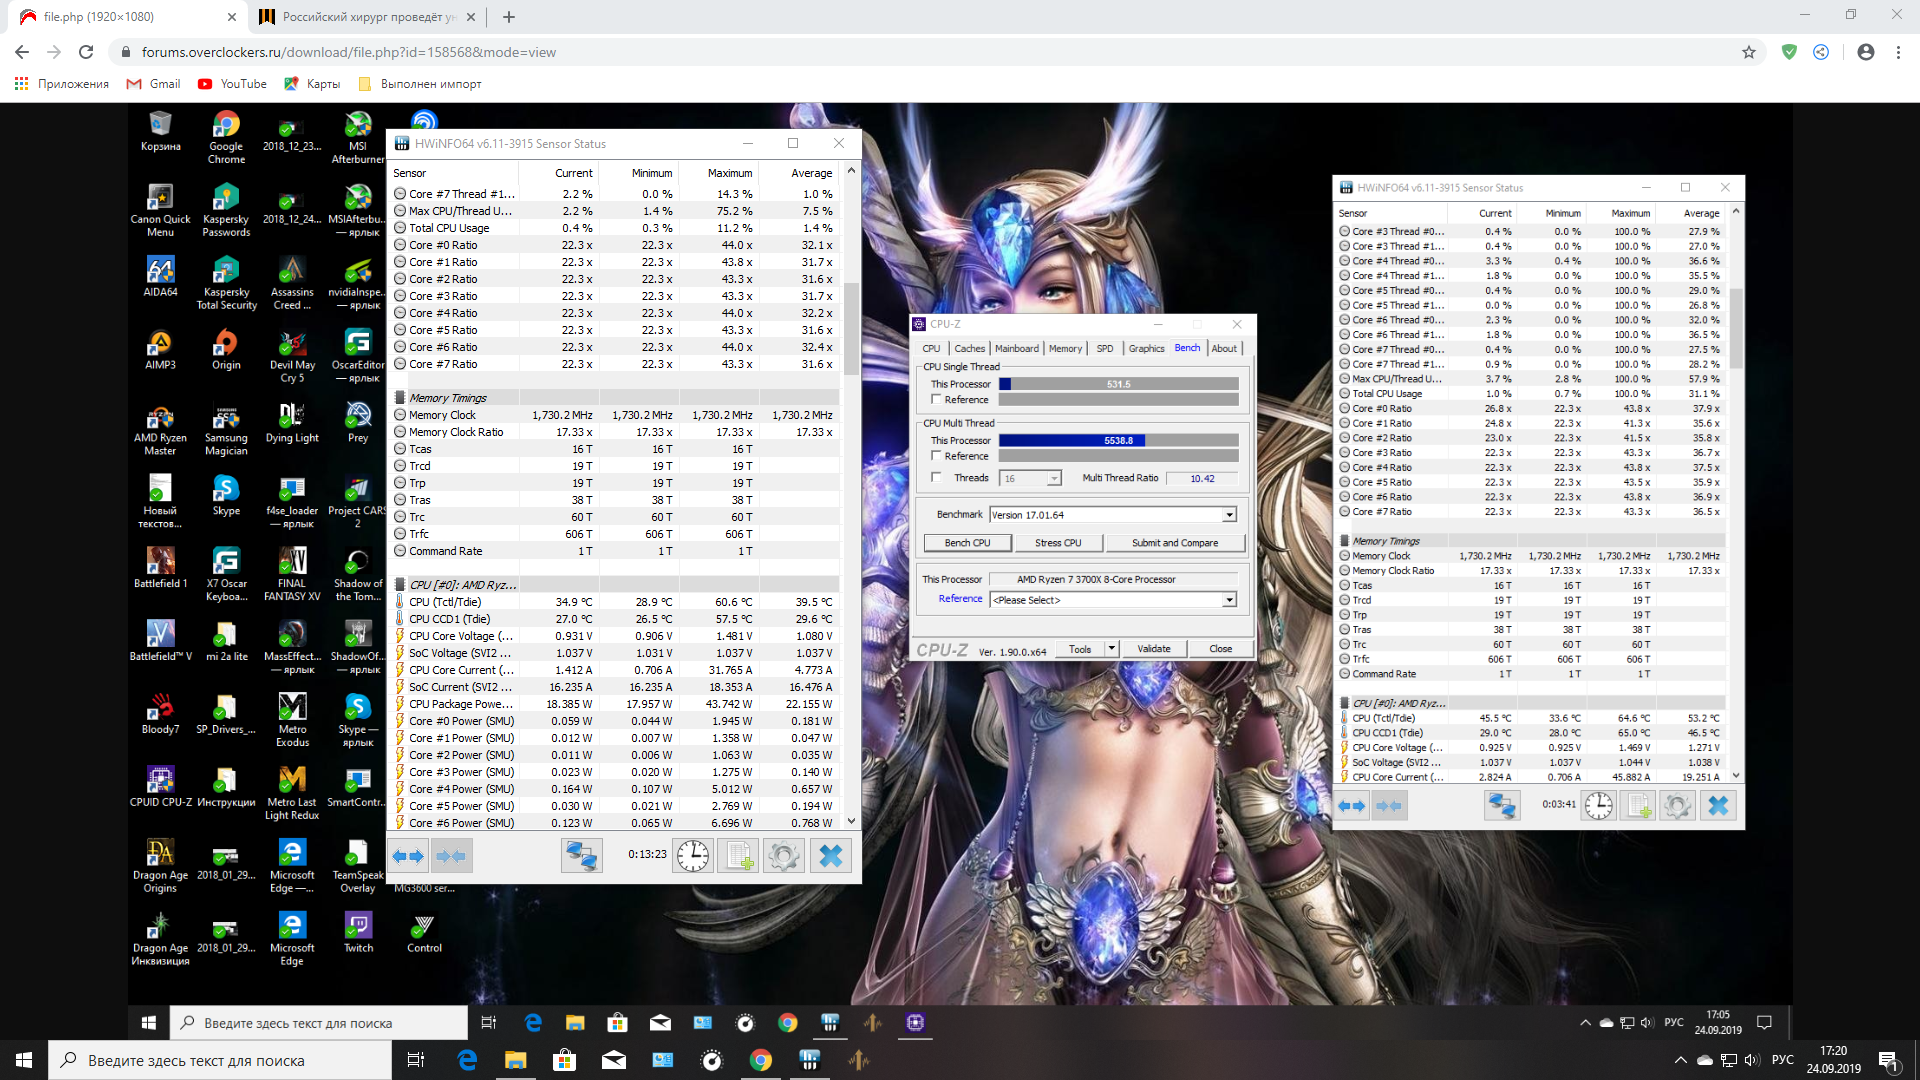Click the expand arrows icon in left HWiNFO toolbar
Screen dimensions: 1920x1080
tap(408, 856)
